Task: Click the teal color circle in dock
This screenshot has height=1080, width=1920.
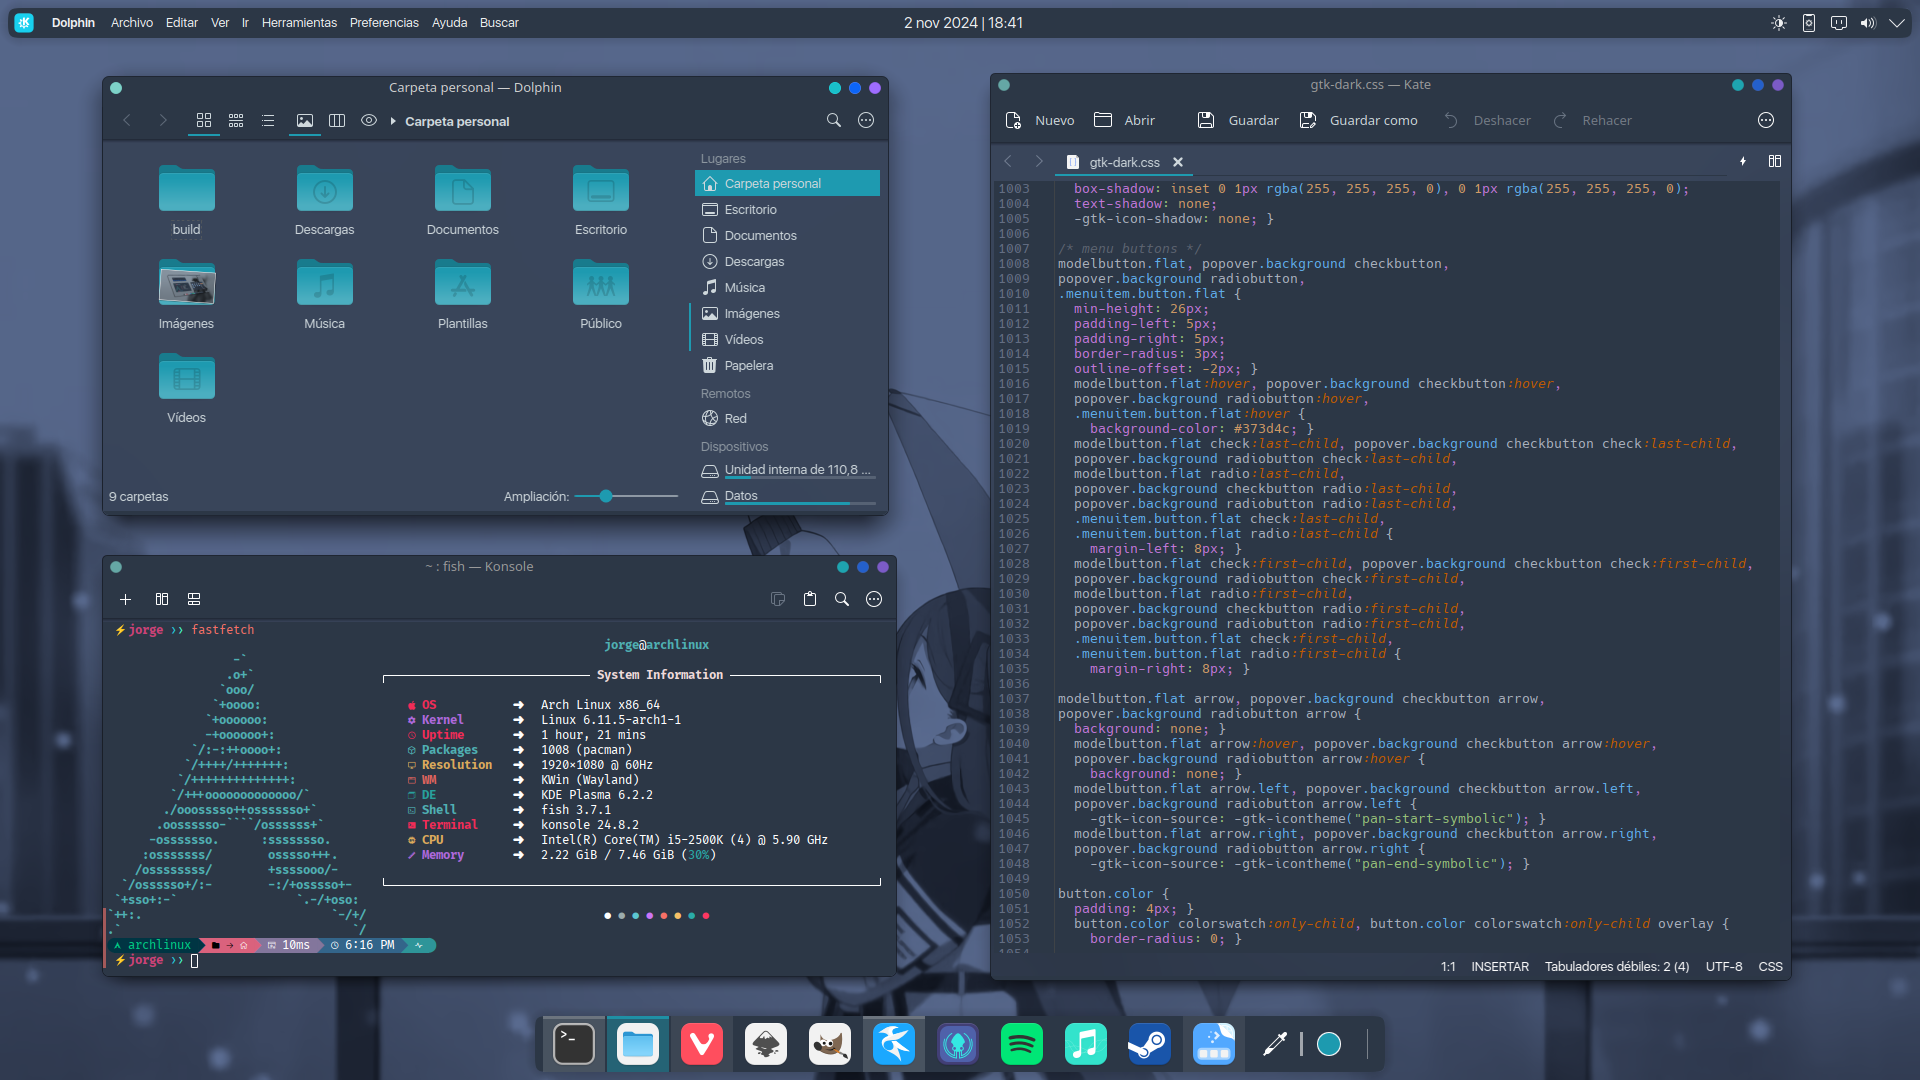Action: [x=1329, y=1044]
